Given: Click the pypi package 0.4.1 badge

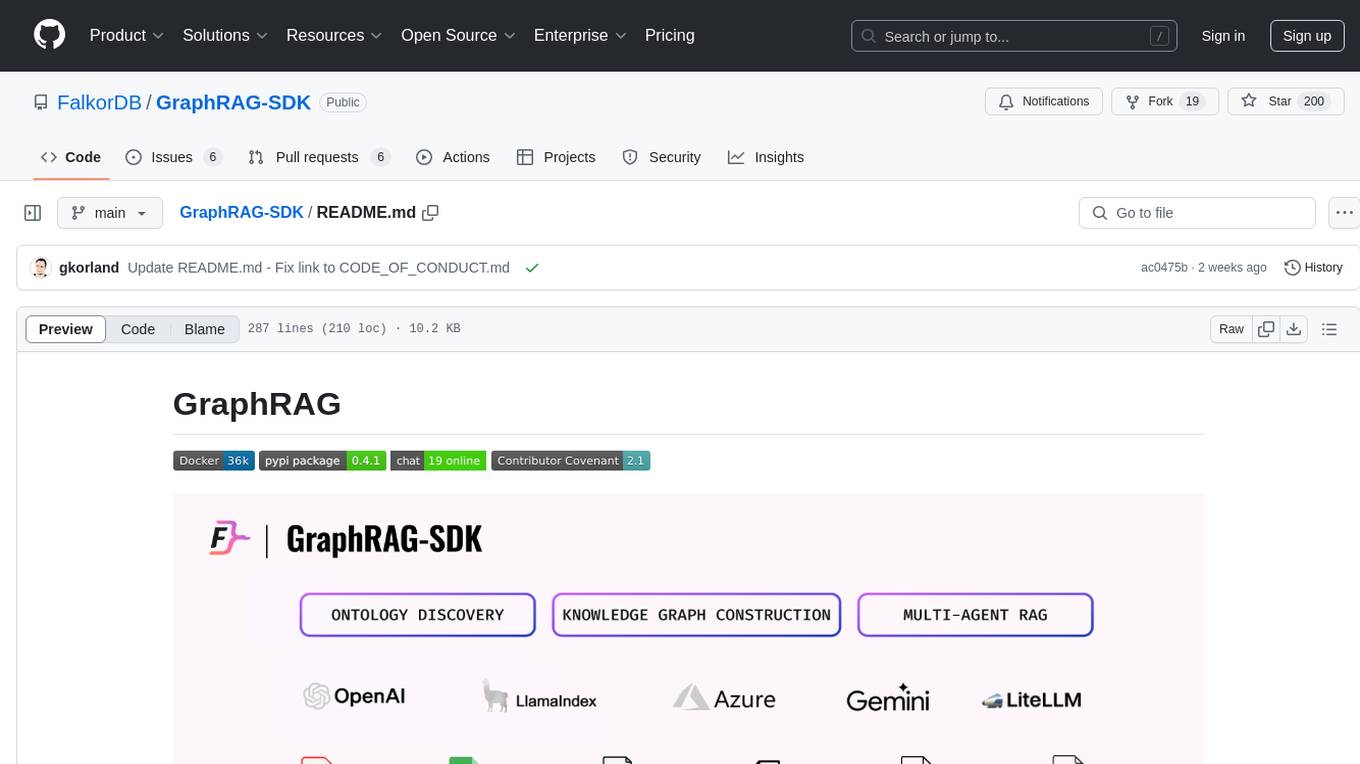Looking at the screenshot, I should (x=322, y=461).
